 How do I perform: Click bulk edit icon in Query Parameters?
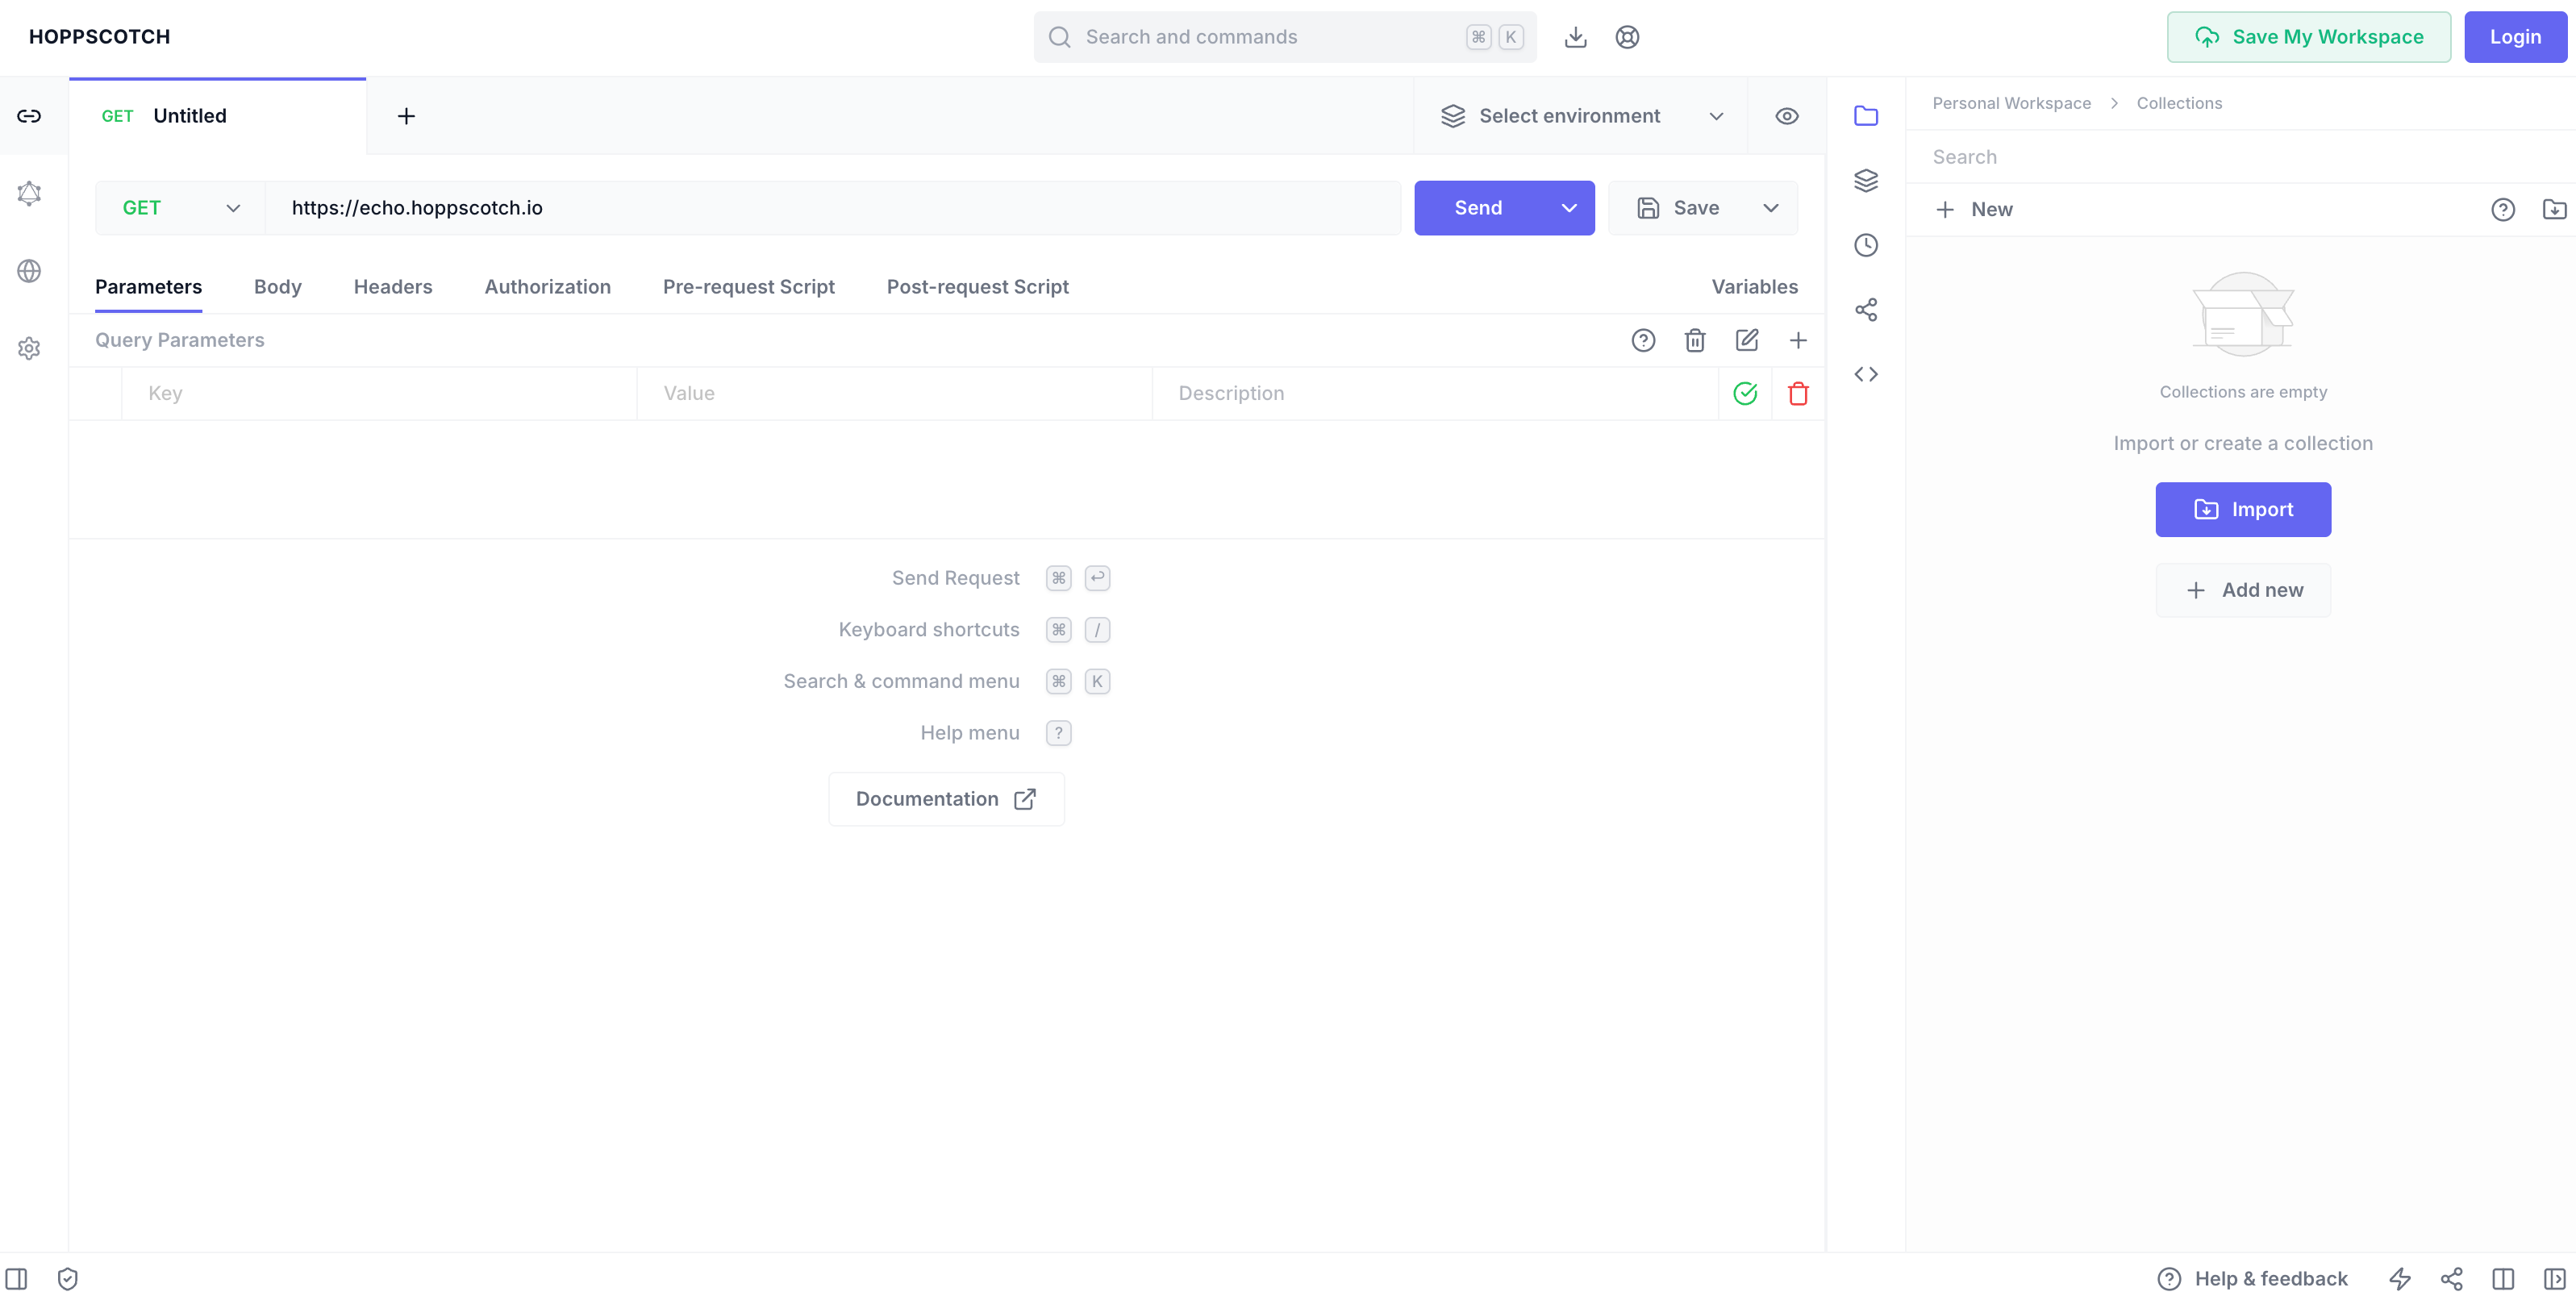click(x=1746, y=340)
